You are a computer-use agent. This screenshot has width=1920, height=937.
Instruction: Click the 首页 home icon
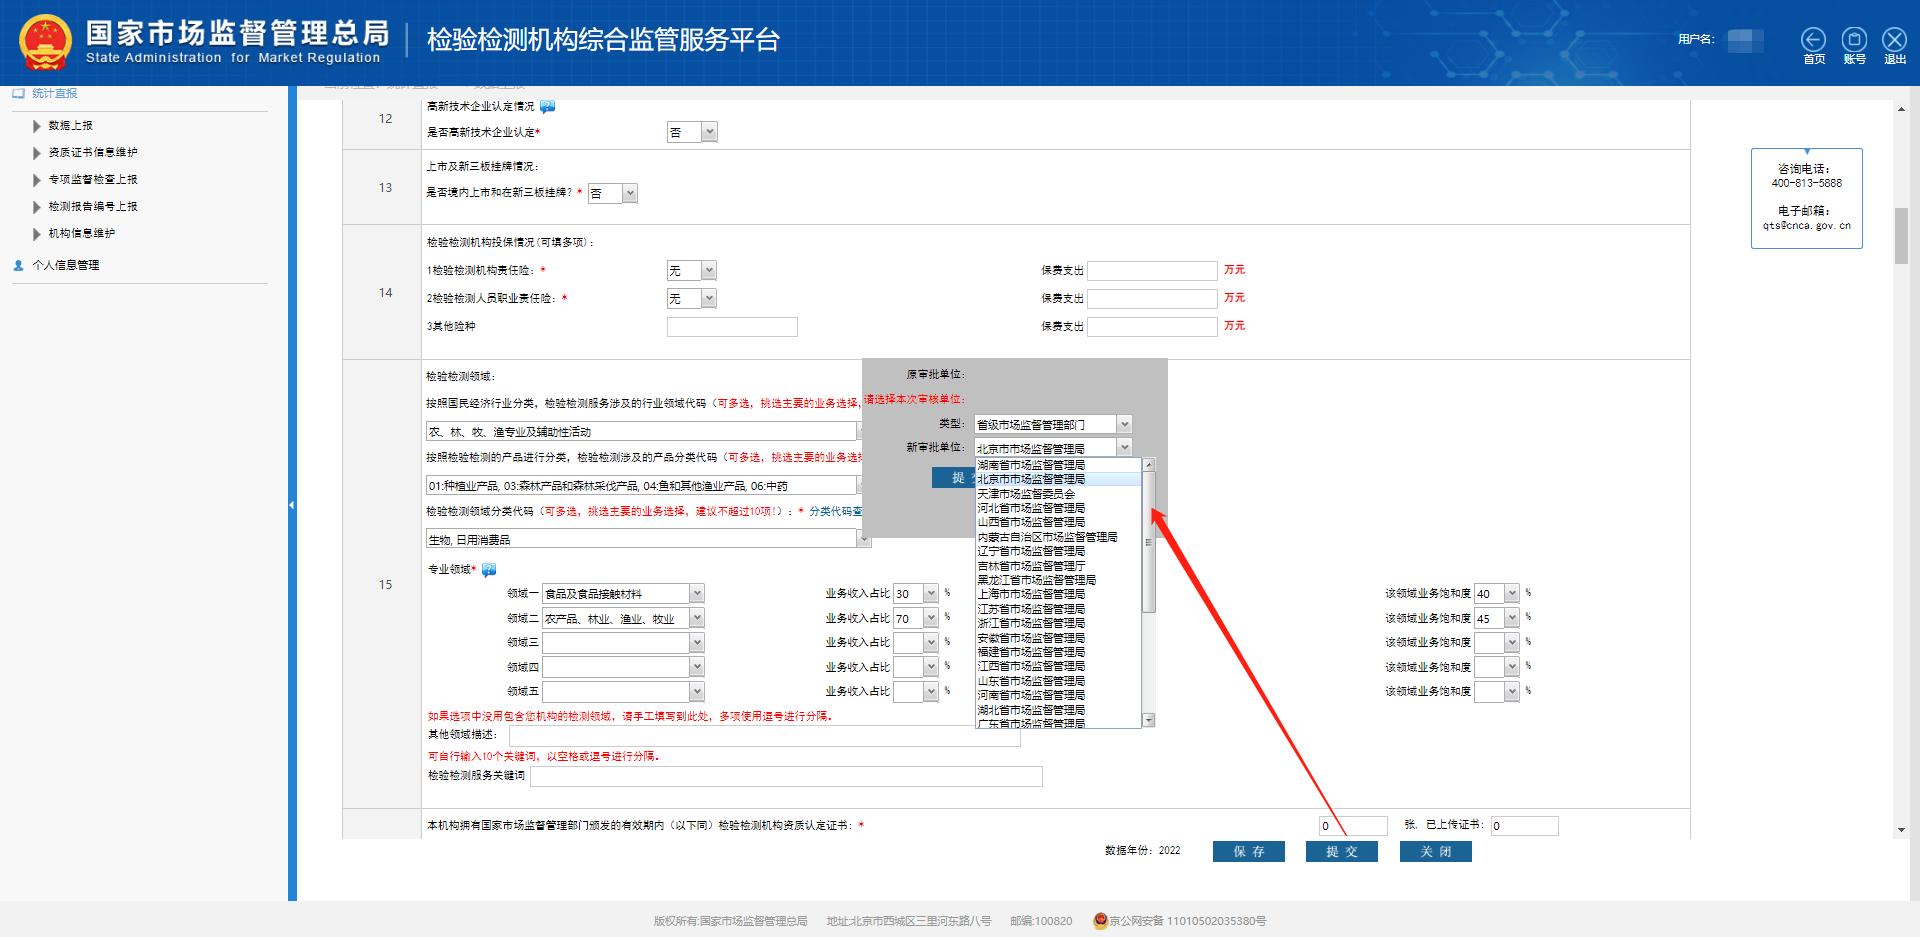coord(1814,40)
